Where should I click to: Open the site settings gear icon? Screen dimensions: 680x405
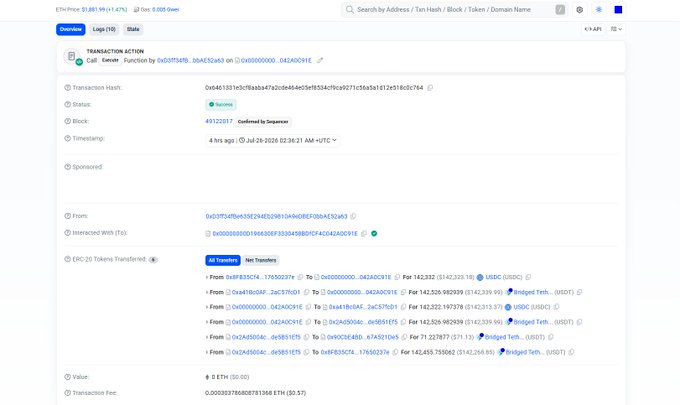tap(579, 10)
